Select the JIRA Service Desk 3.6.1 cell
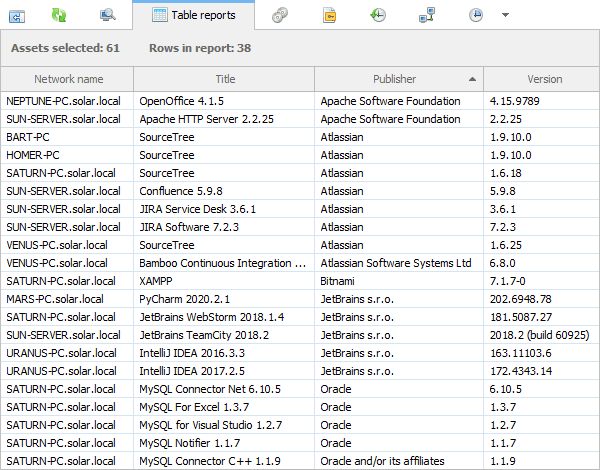This screenshot has width=600, height=470. point(224,209)
